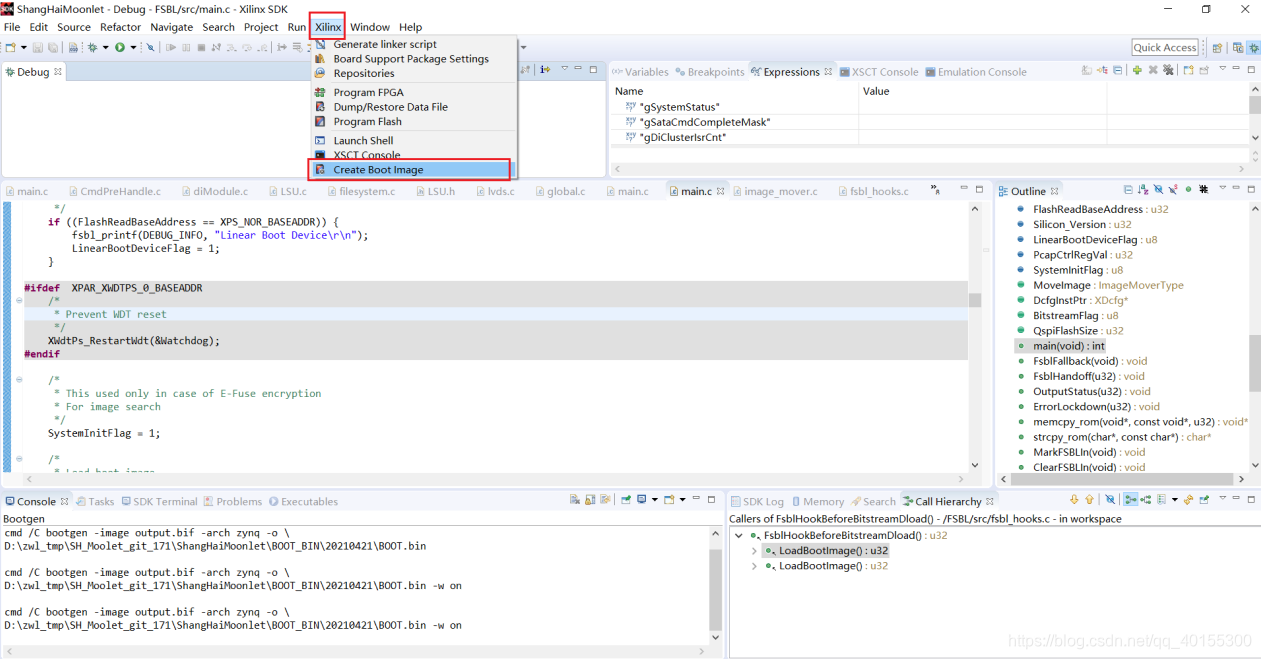Choose Program FPGA in the menu
Image resolution: width=1261 pixels, height=659 pixels.
point(368,92)
